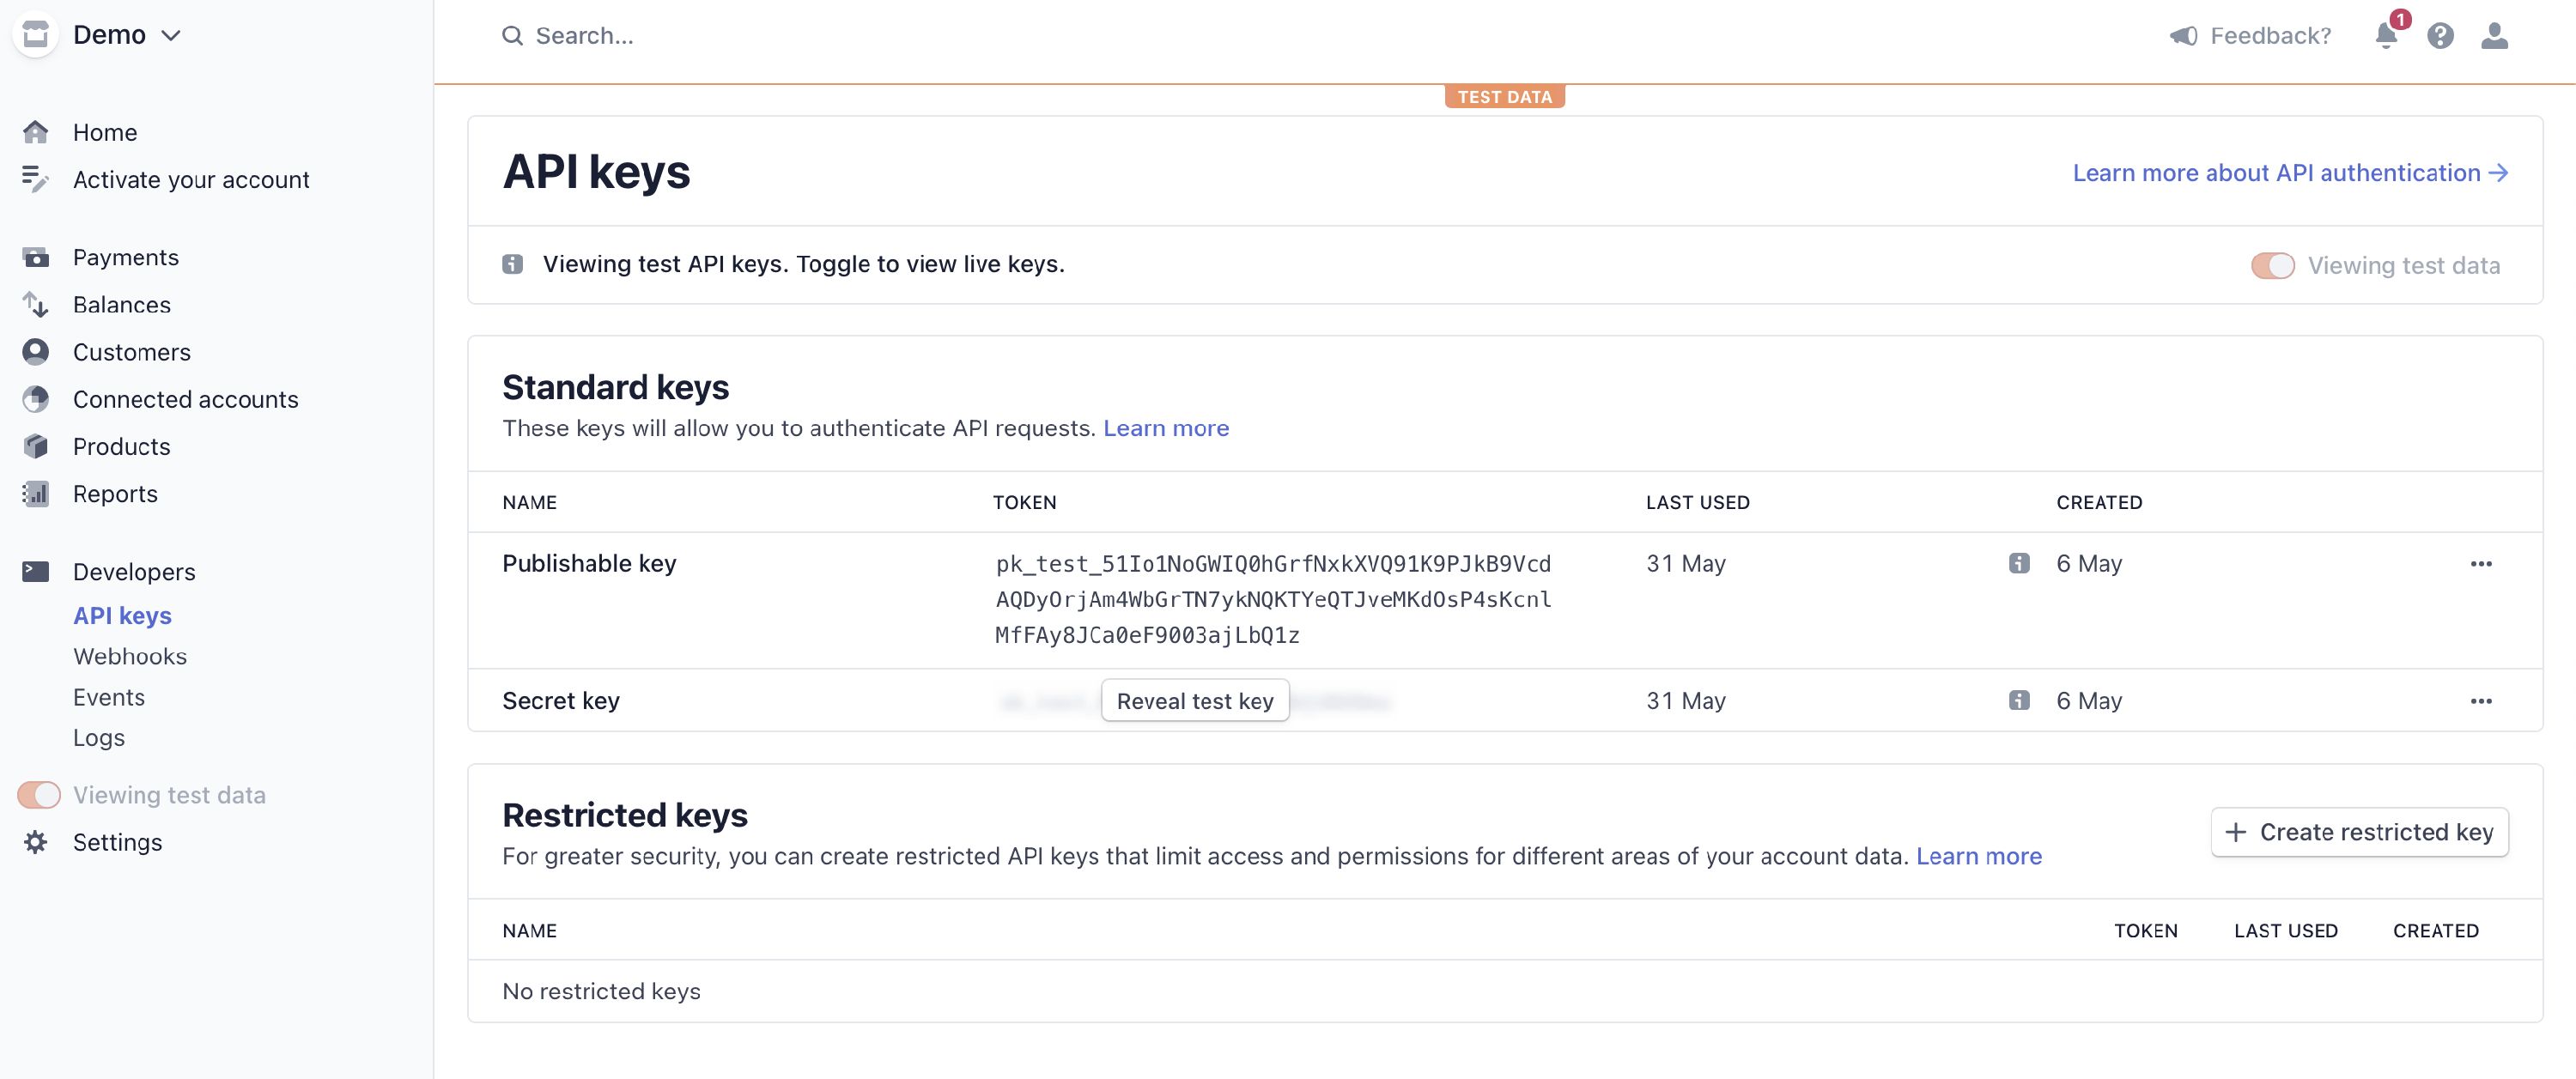Switch to the Webhooks page
The width and height of the screenshot is (2576, 1079).
(130, 656)
